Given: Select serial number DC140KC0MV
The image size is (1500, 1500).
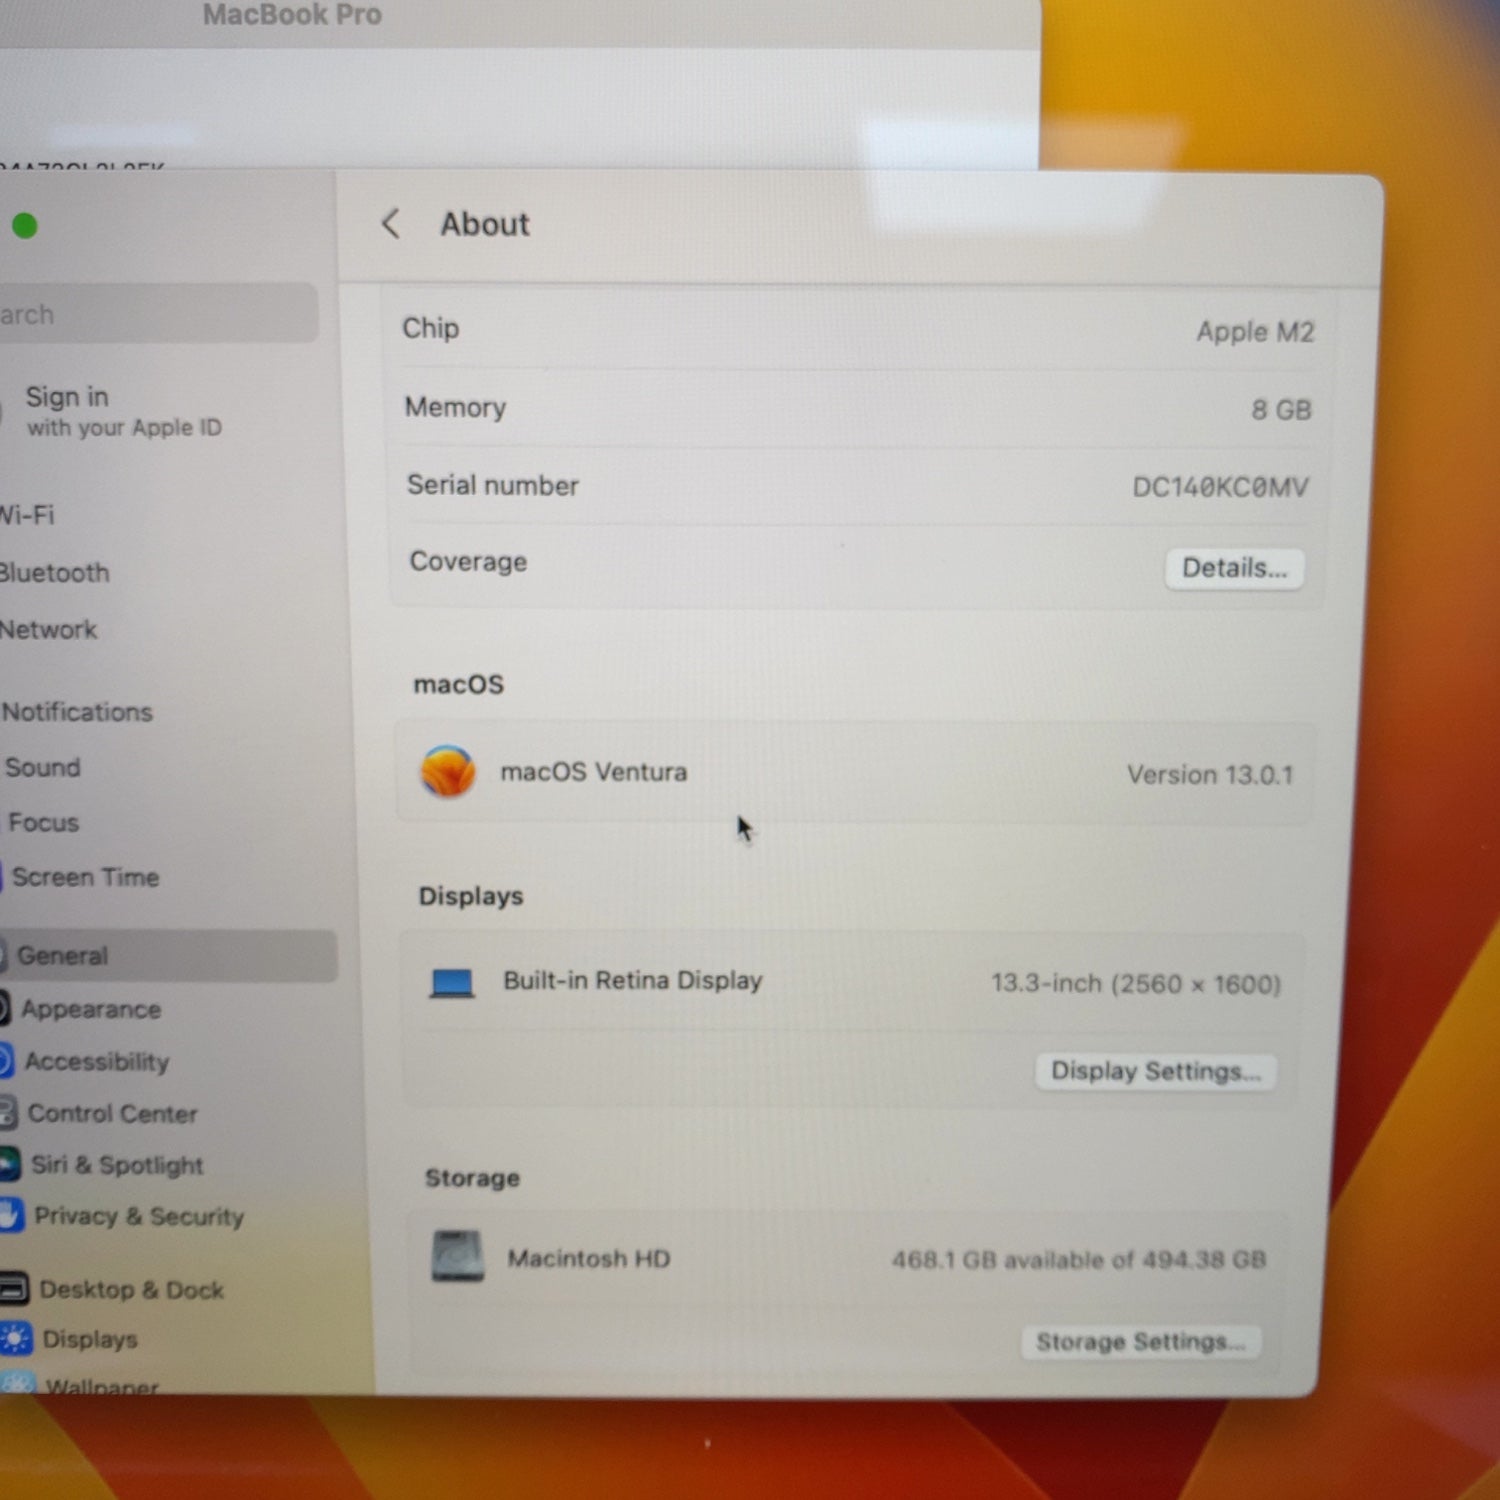Looking at the screenshot, I should point(1220,487).
